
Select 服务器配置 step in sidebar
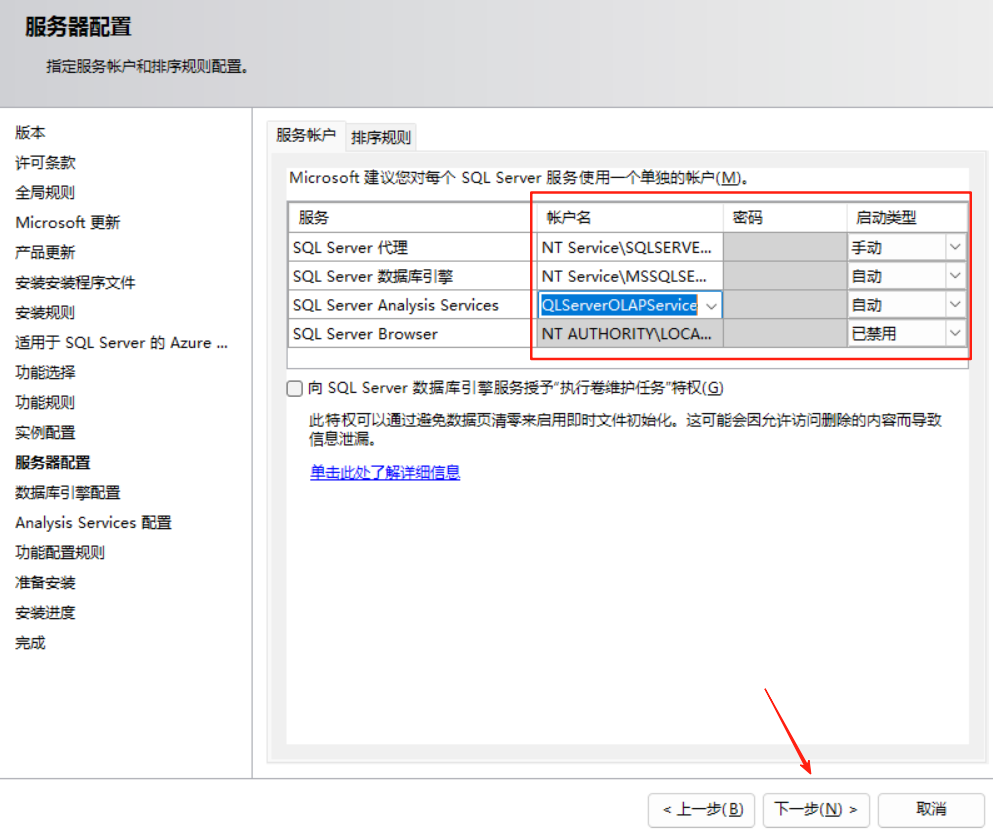coord(53,462)
